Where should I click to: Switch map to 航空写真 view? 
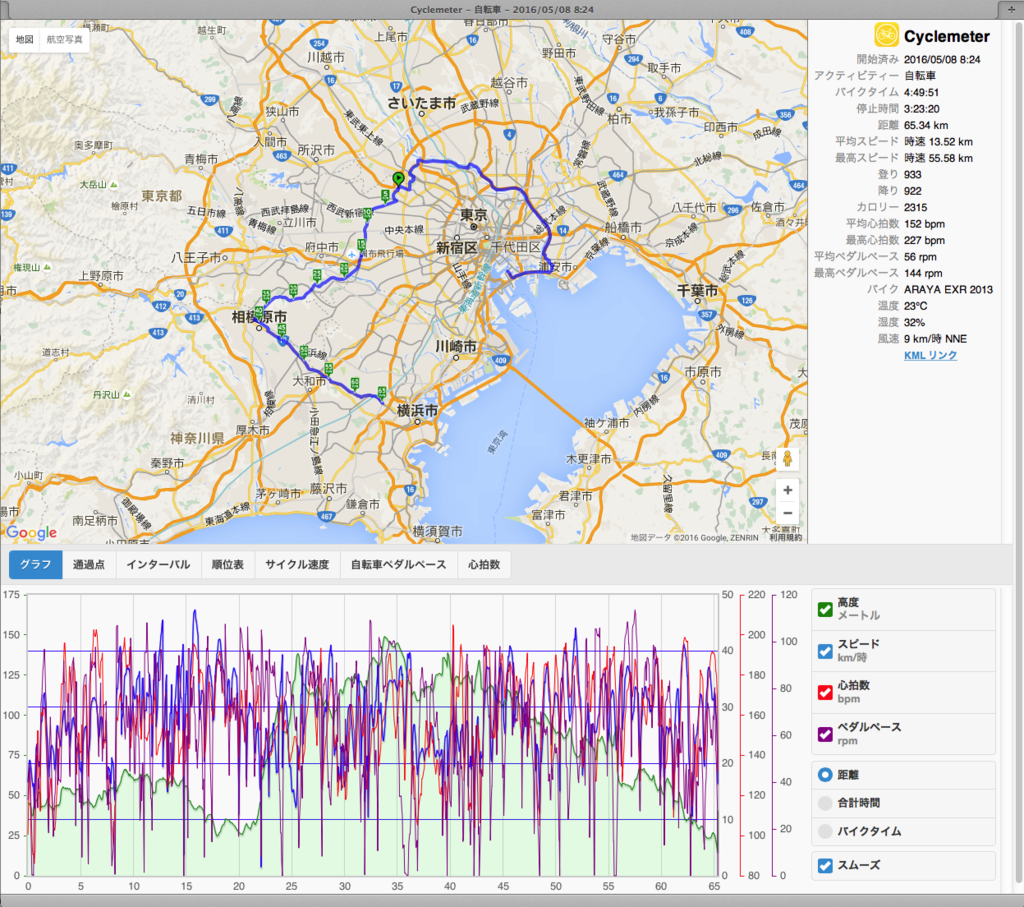(x=65, y=39)
